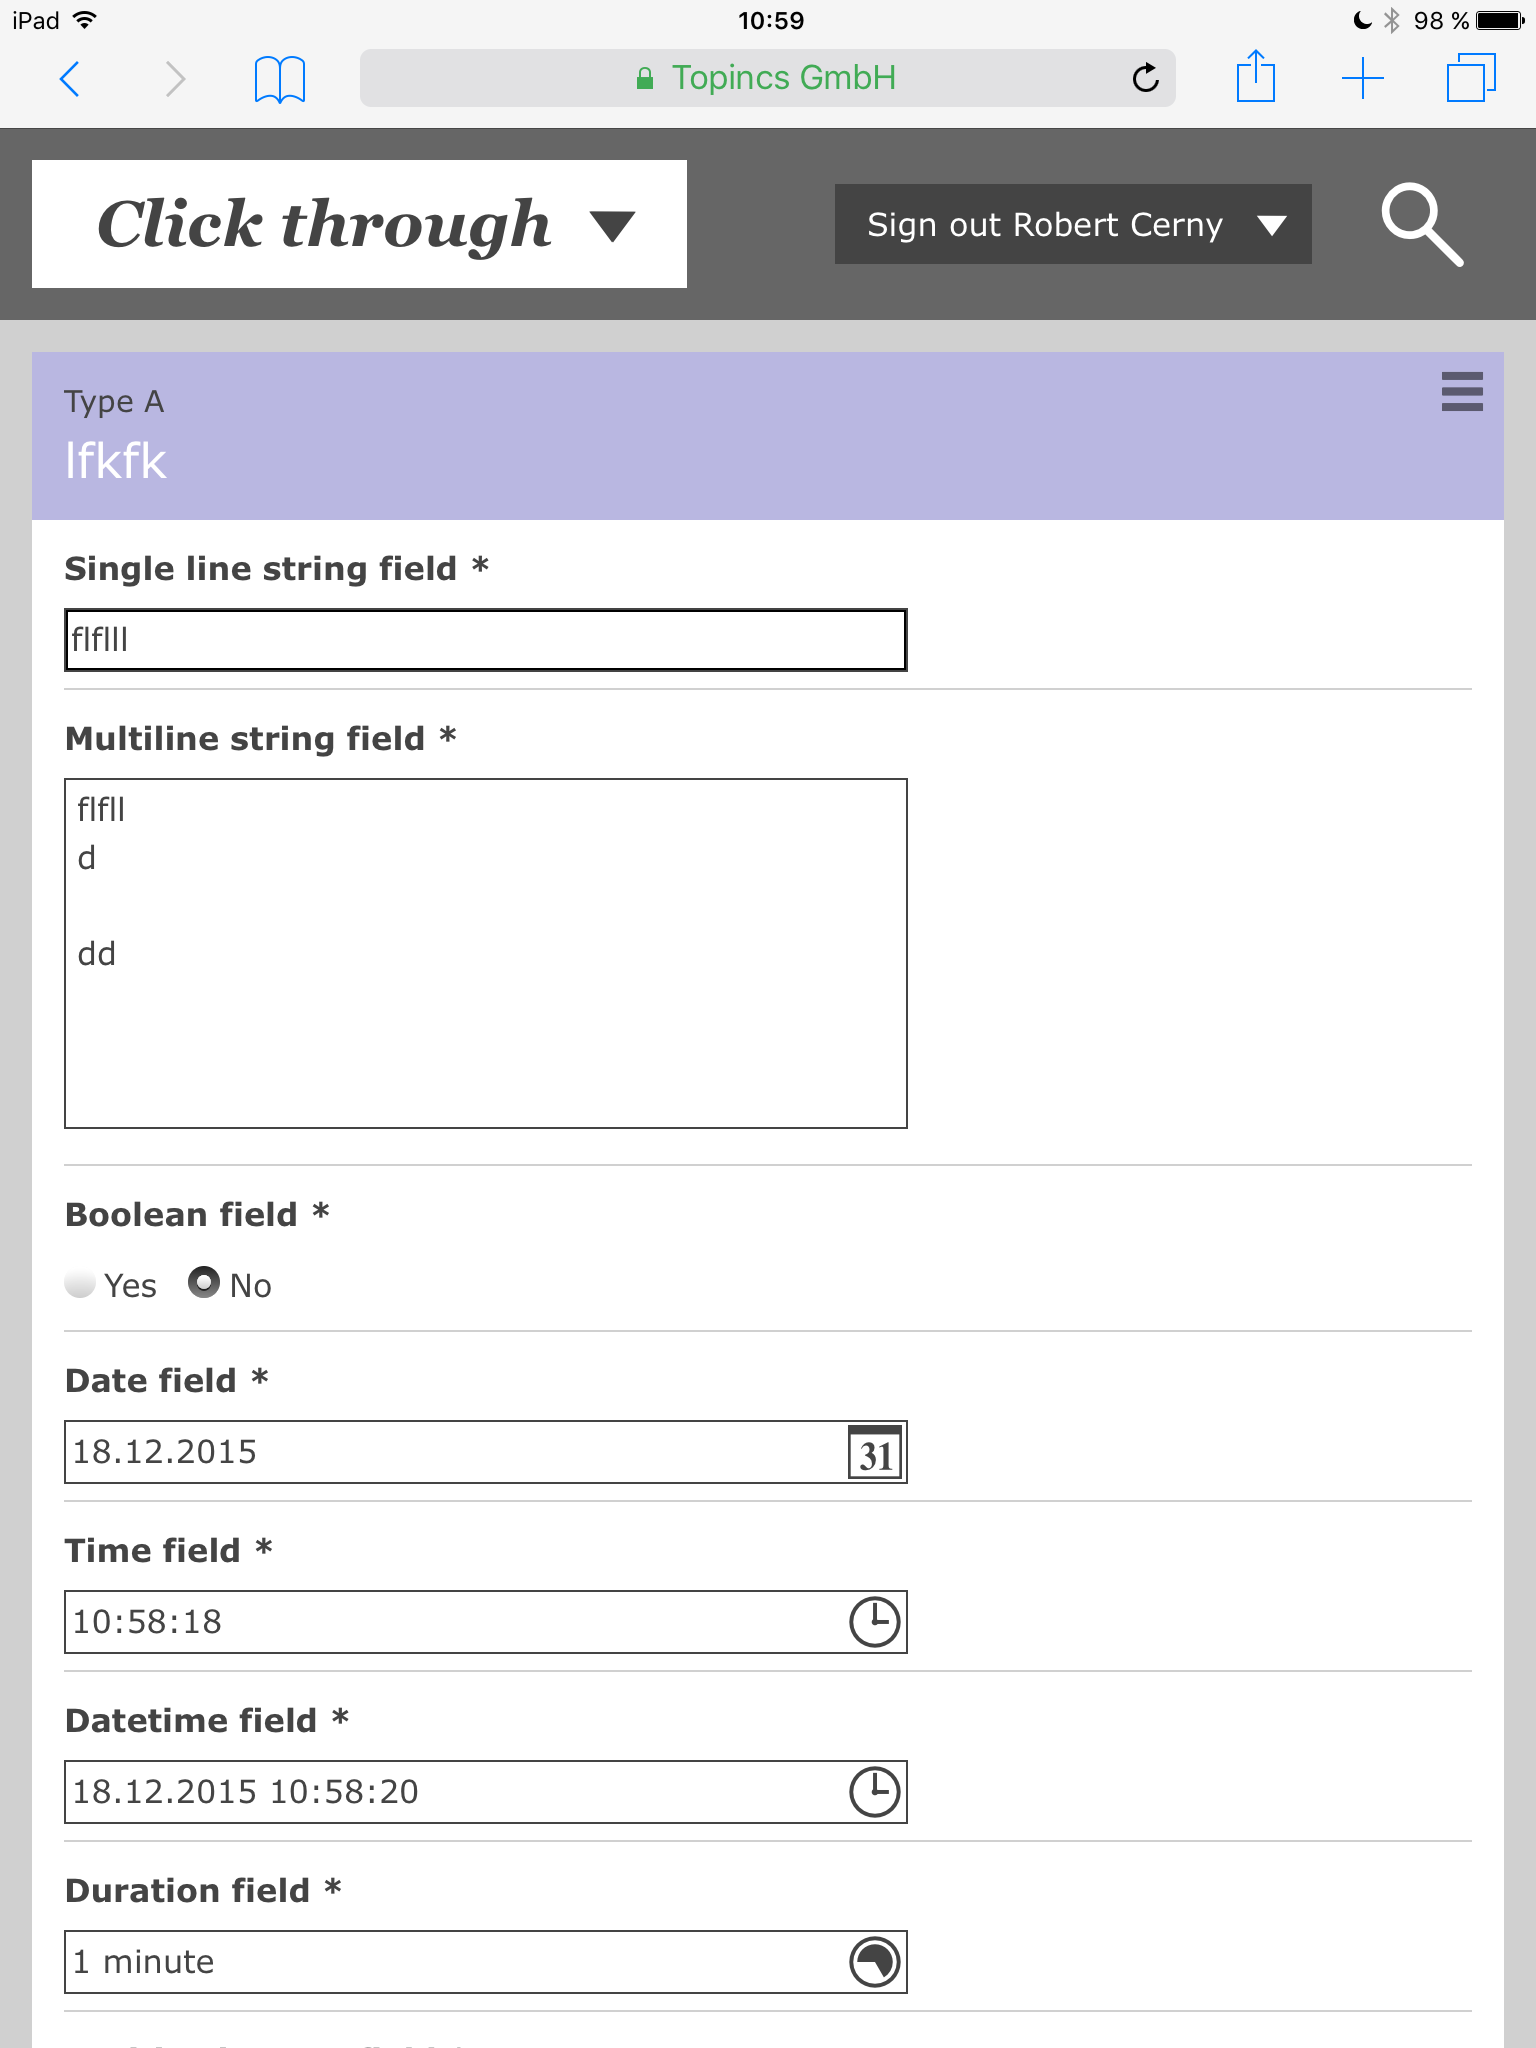
Task: Click the Single line string input field
Action: [485, 640]
